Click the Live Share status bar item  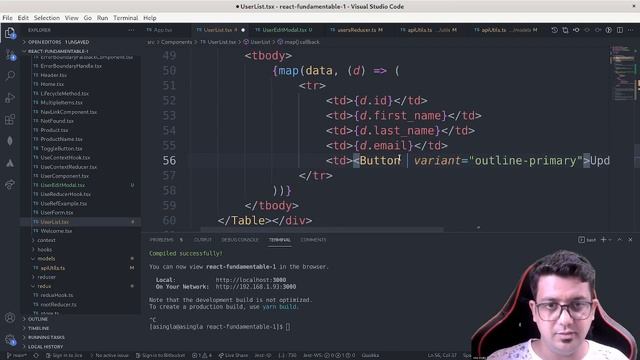point(234,356)
